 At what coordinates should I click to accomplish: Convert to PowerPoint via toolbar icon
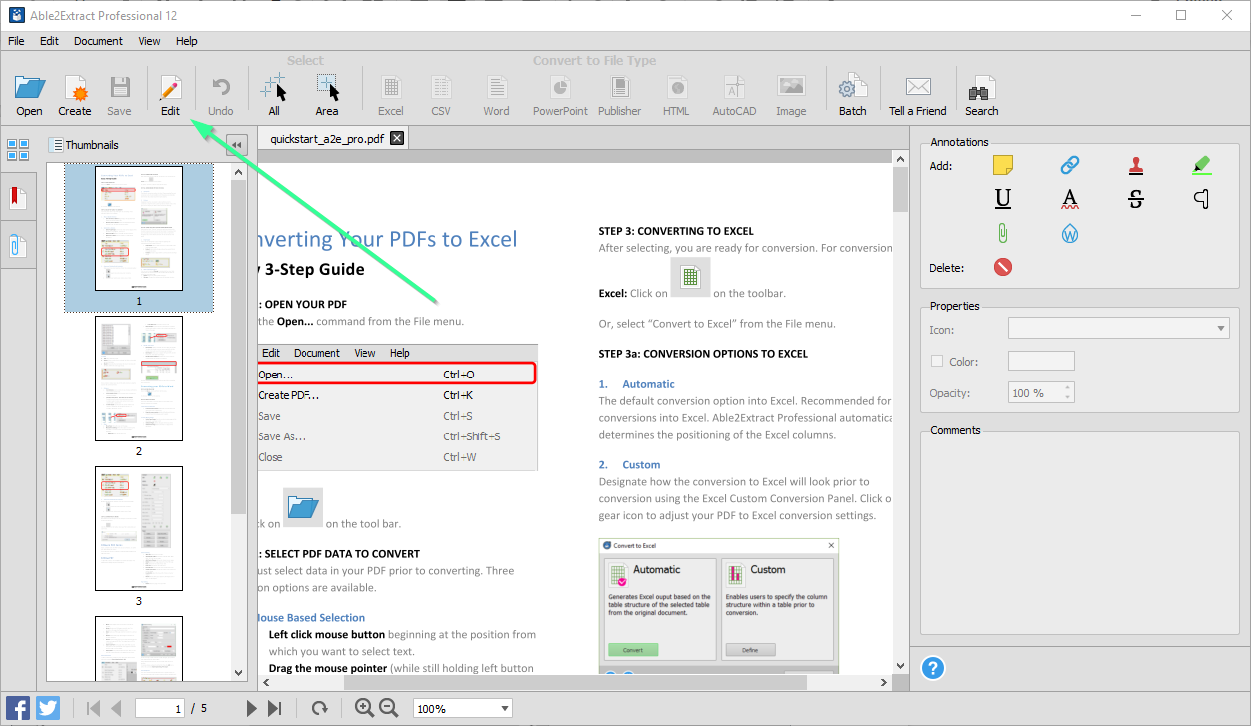[x=561, y=88]
